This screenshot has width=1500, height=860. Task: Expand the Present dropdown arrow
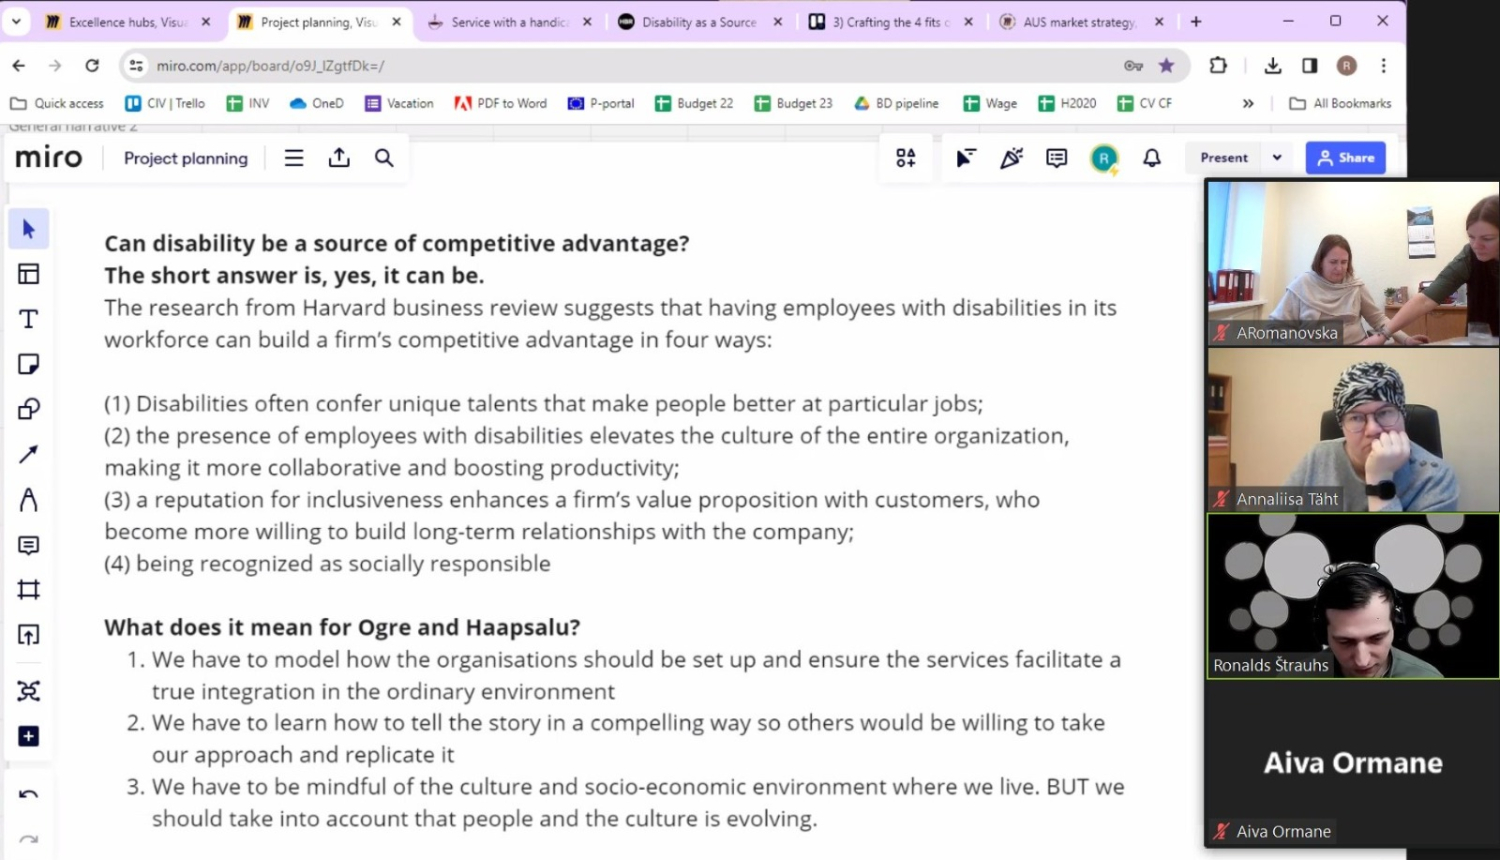[x=1277, y=158]
